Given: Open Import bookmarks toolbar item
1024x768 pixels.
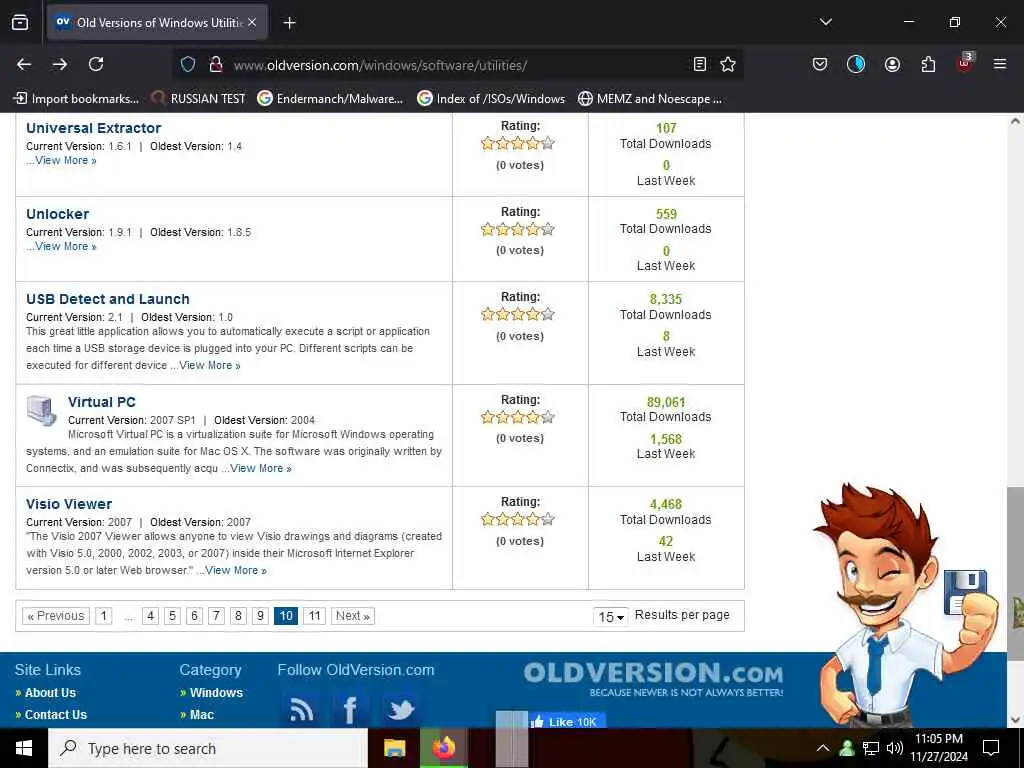Looking at the screenshot, I should coord(76,99).
